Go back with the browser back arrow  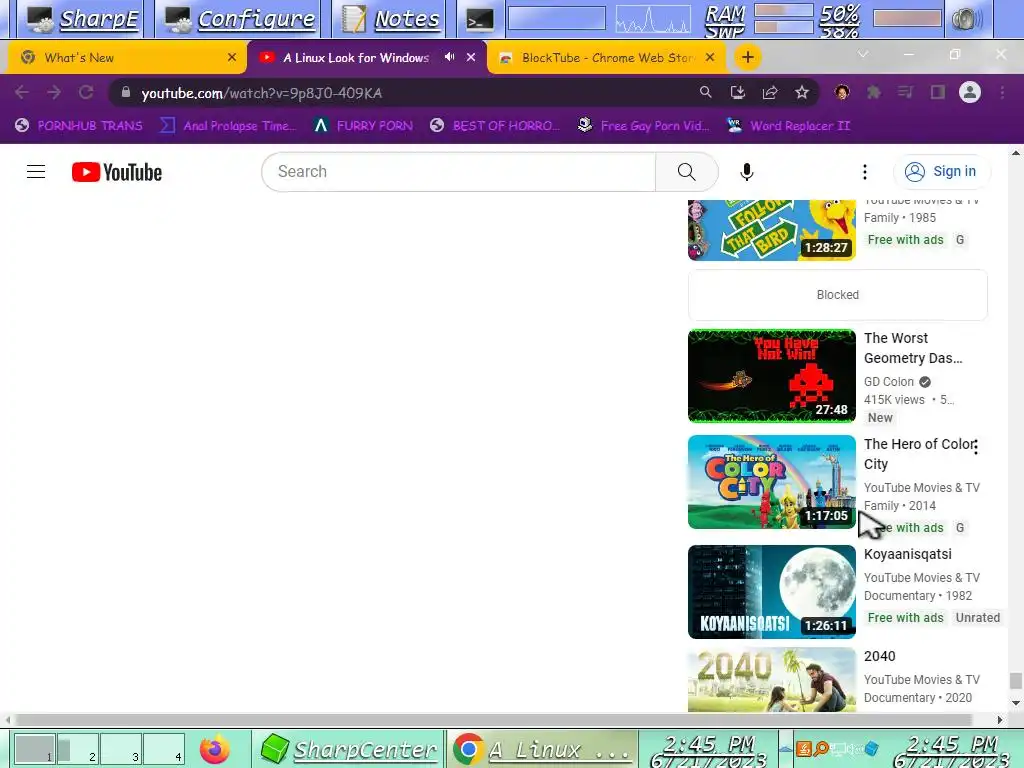[x=22, y=93]
